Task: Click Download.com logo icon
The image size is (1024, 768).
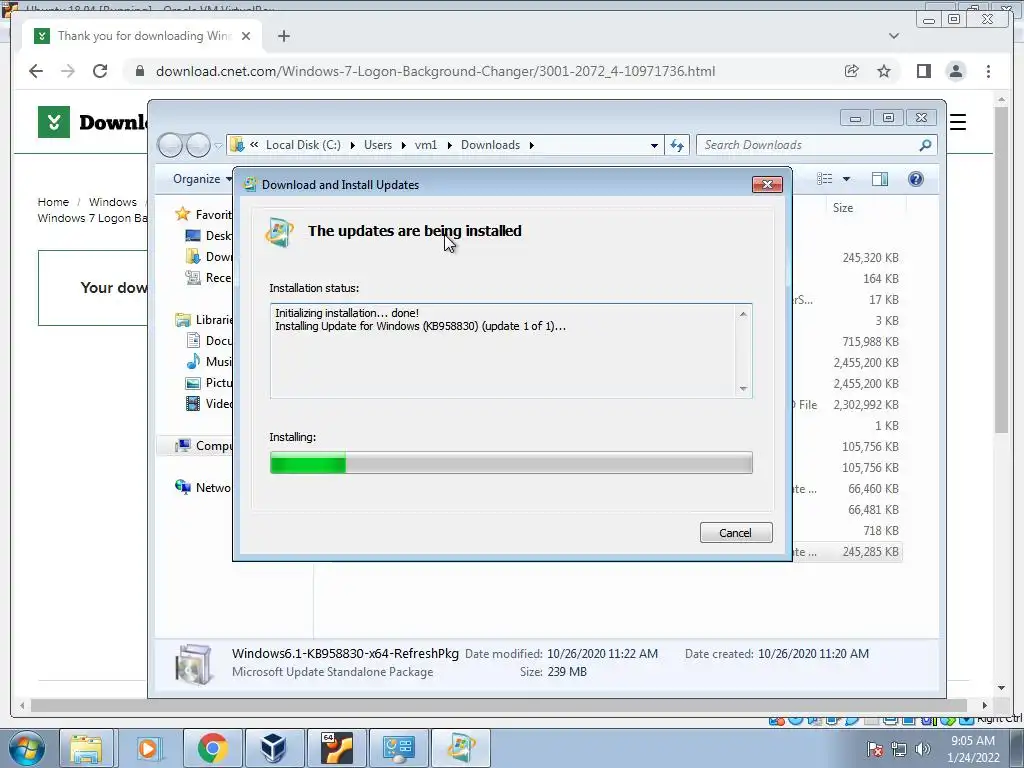Action: (x=54, y=122)
